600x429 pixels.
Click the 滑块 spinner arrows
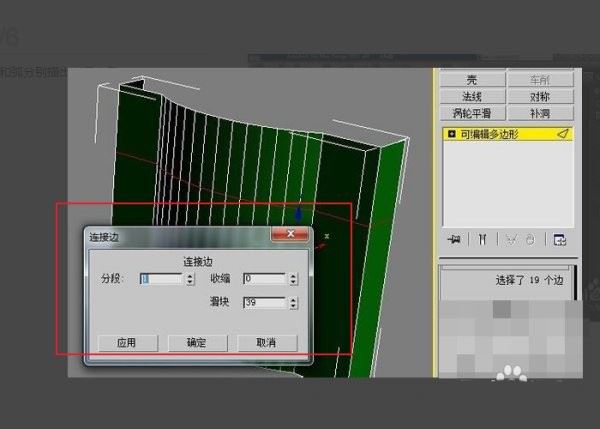click(x=293, y=301)
